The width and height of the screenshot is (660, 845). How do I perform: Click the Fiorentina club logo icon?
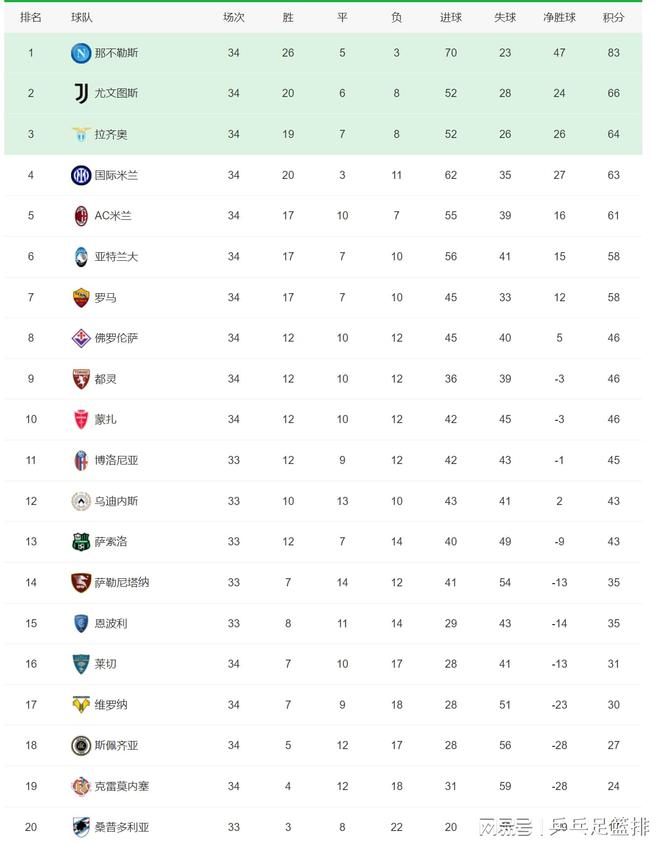click(81, 338)
